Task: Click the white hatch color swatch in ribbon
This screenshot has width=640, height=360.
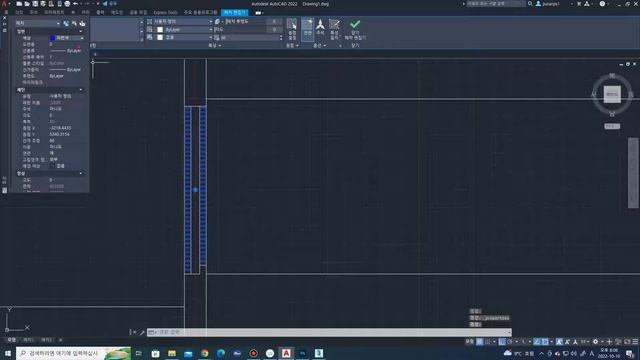Action: pyautogui.click(x=160, y=29)
